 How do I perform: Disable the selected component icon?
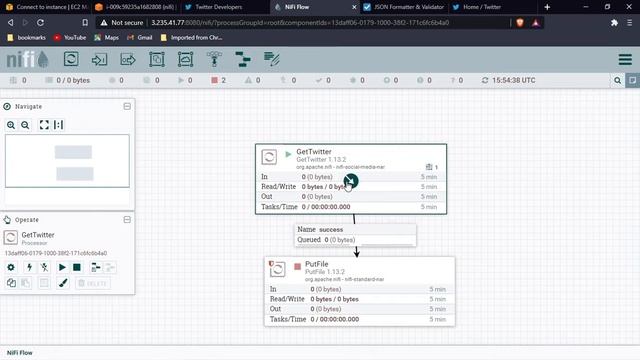point(44,267)
